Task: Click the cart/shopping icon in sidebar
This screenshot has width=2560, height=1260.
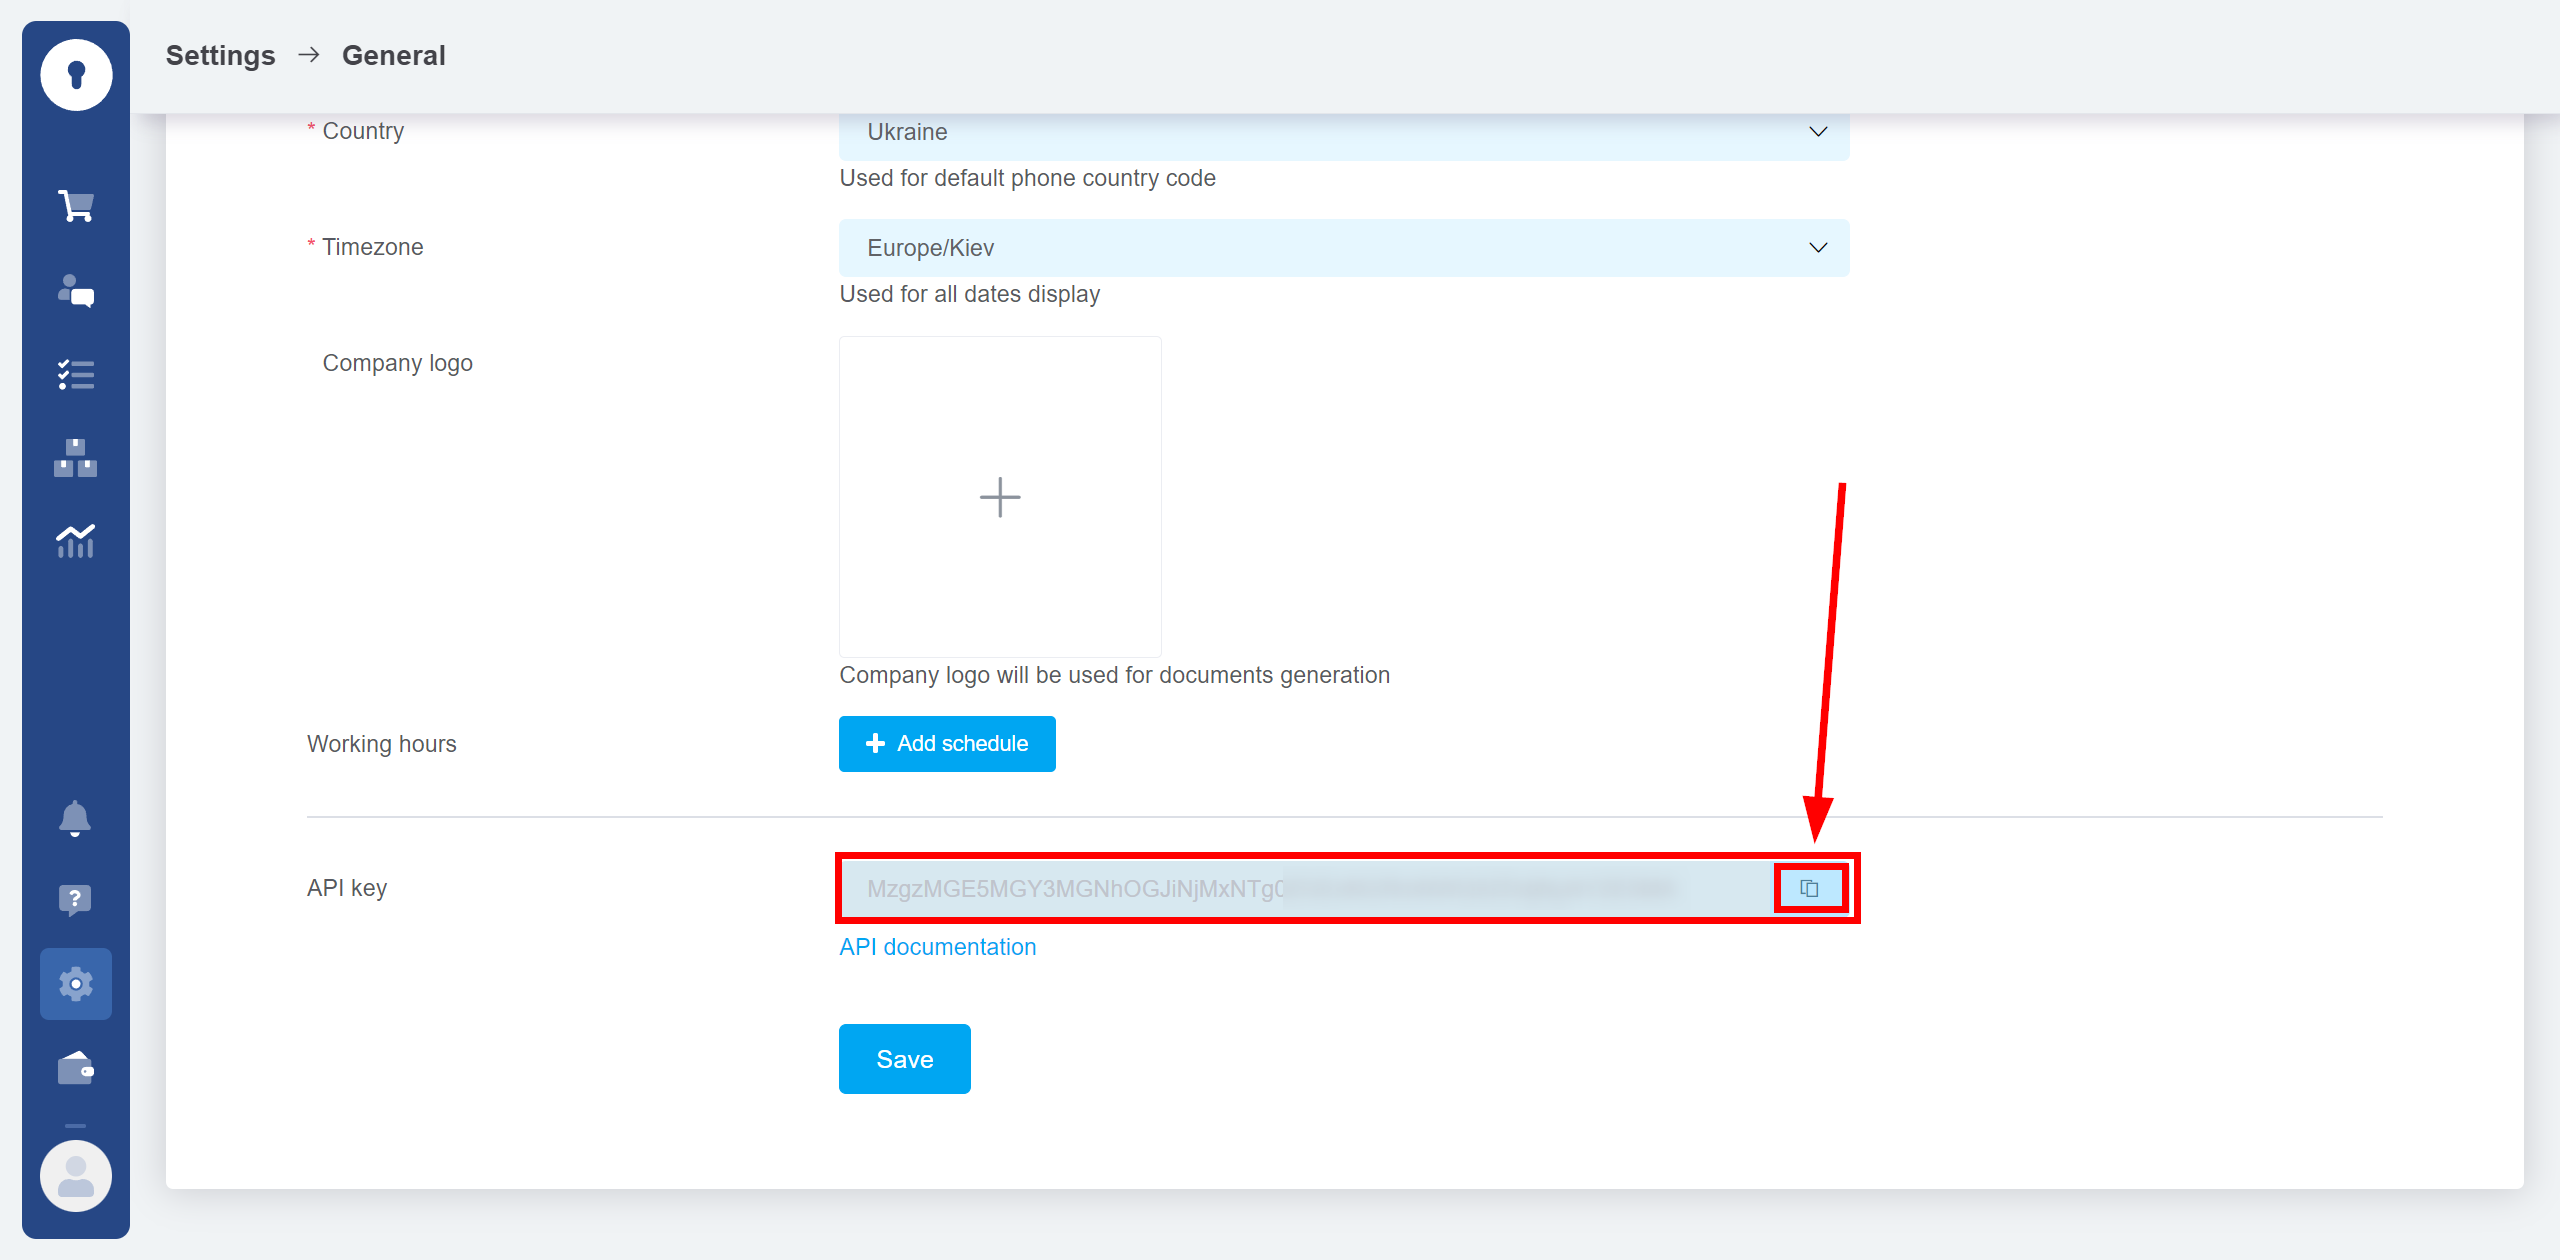Action: (77, 207)
